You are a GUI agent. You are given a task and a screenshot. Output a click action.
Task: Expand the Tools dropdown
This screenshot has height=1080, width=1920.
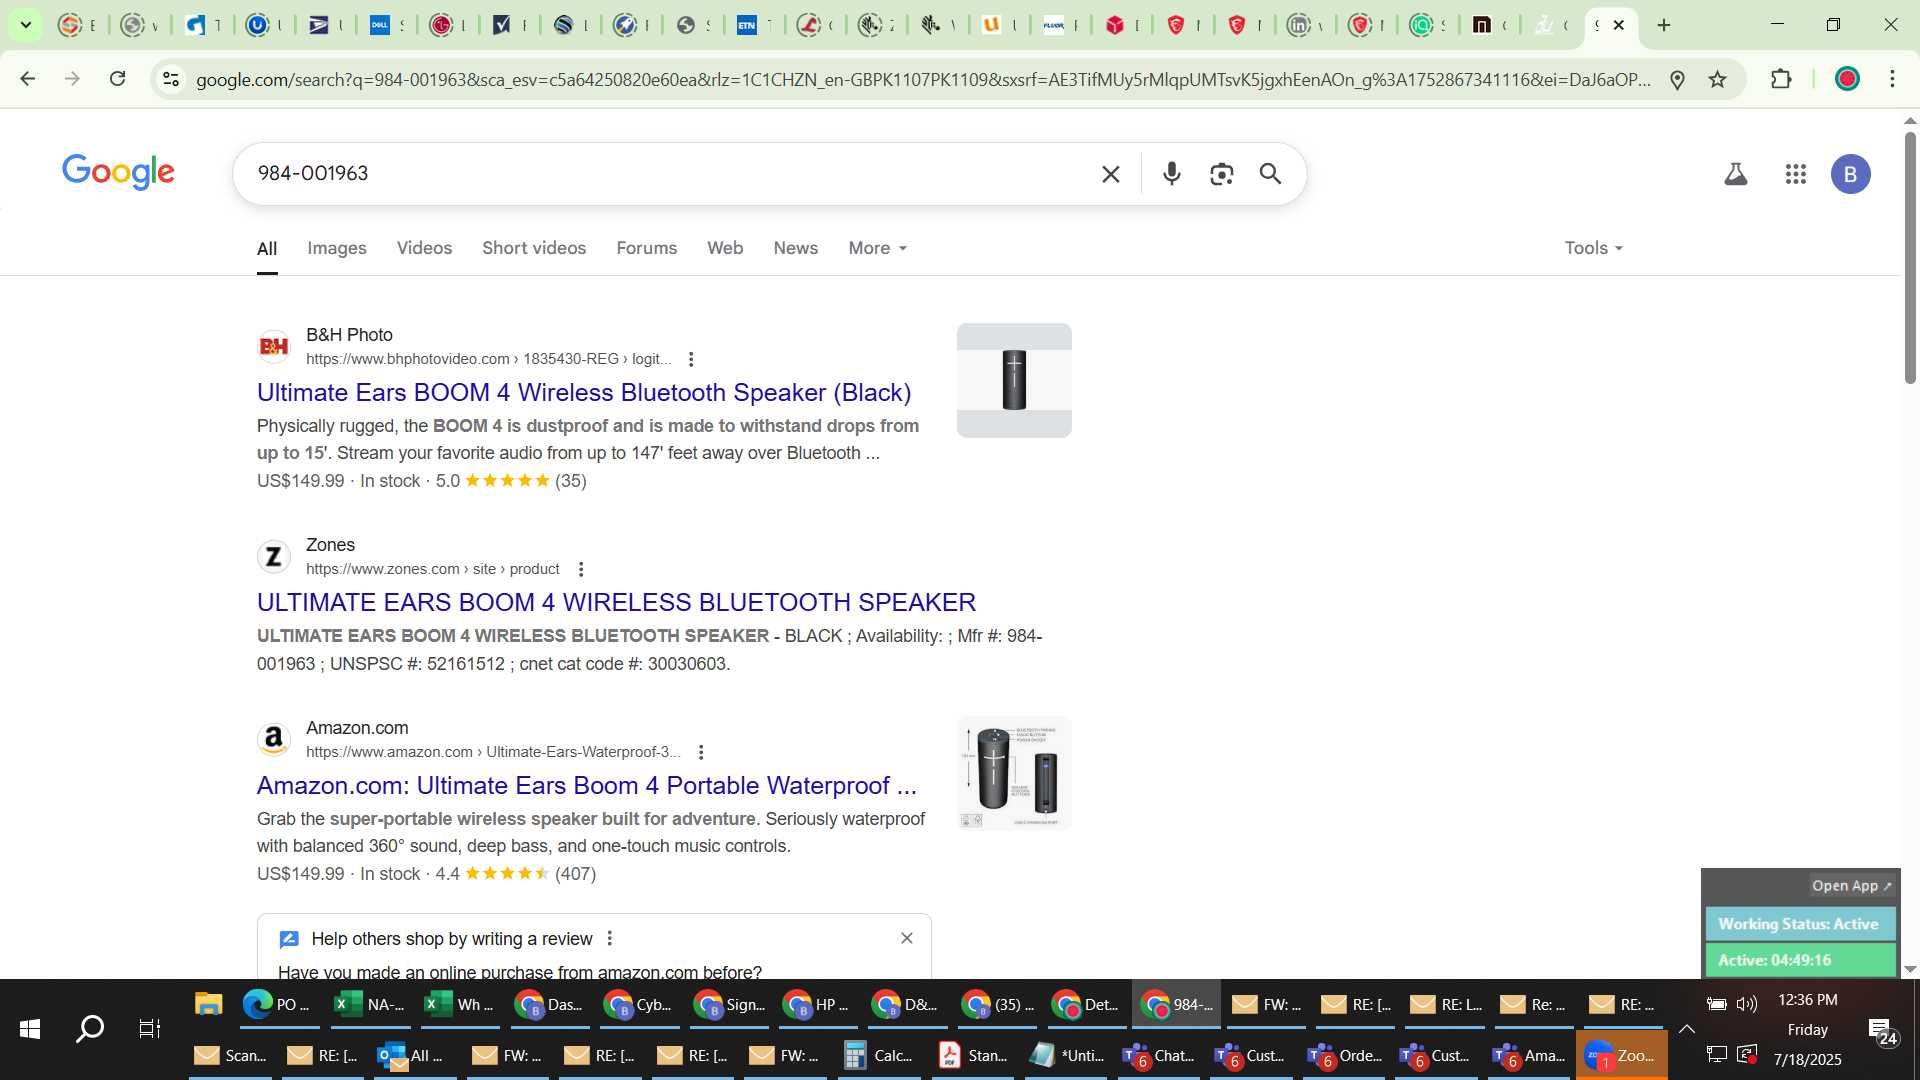click(x=1593, y=248)
